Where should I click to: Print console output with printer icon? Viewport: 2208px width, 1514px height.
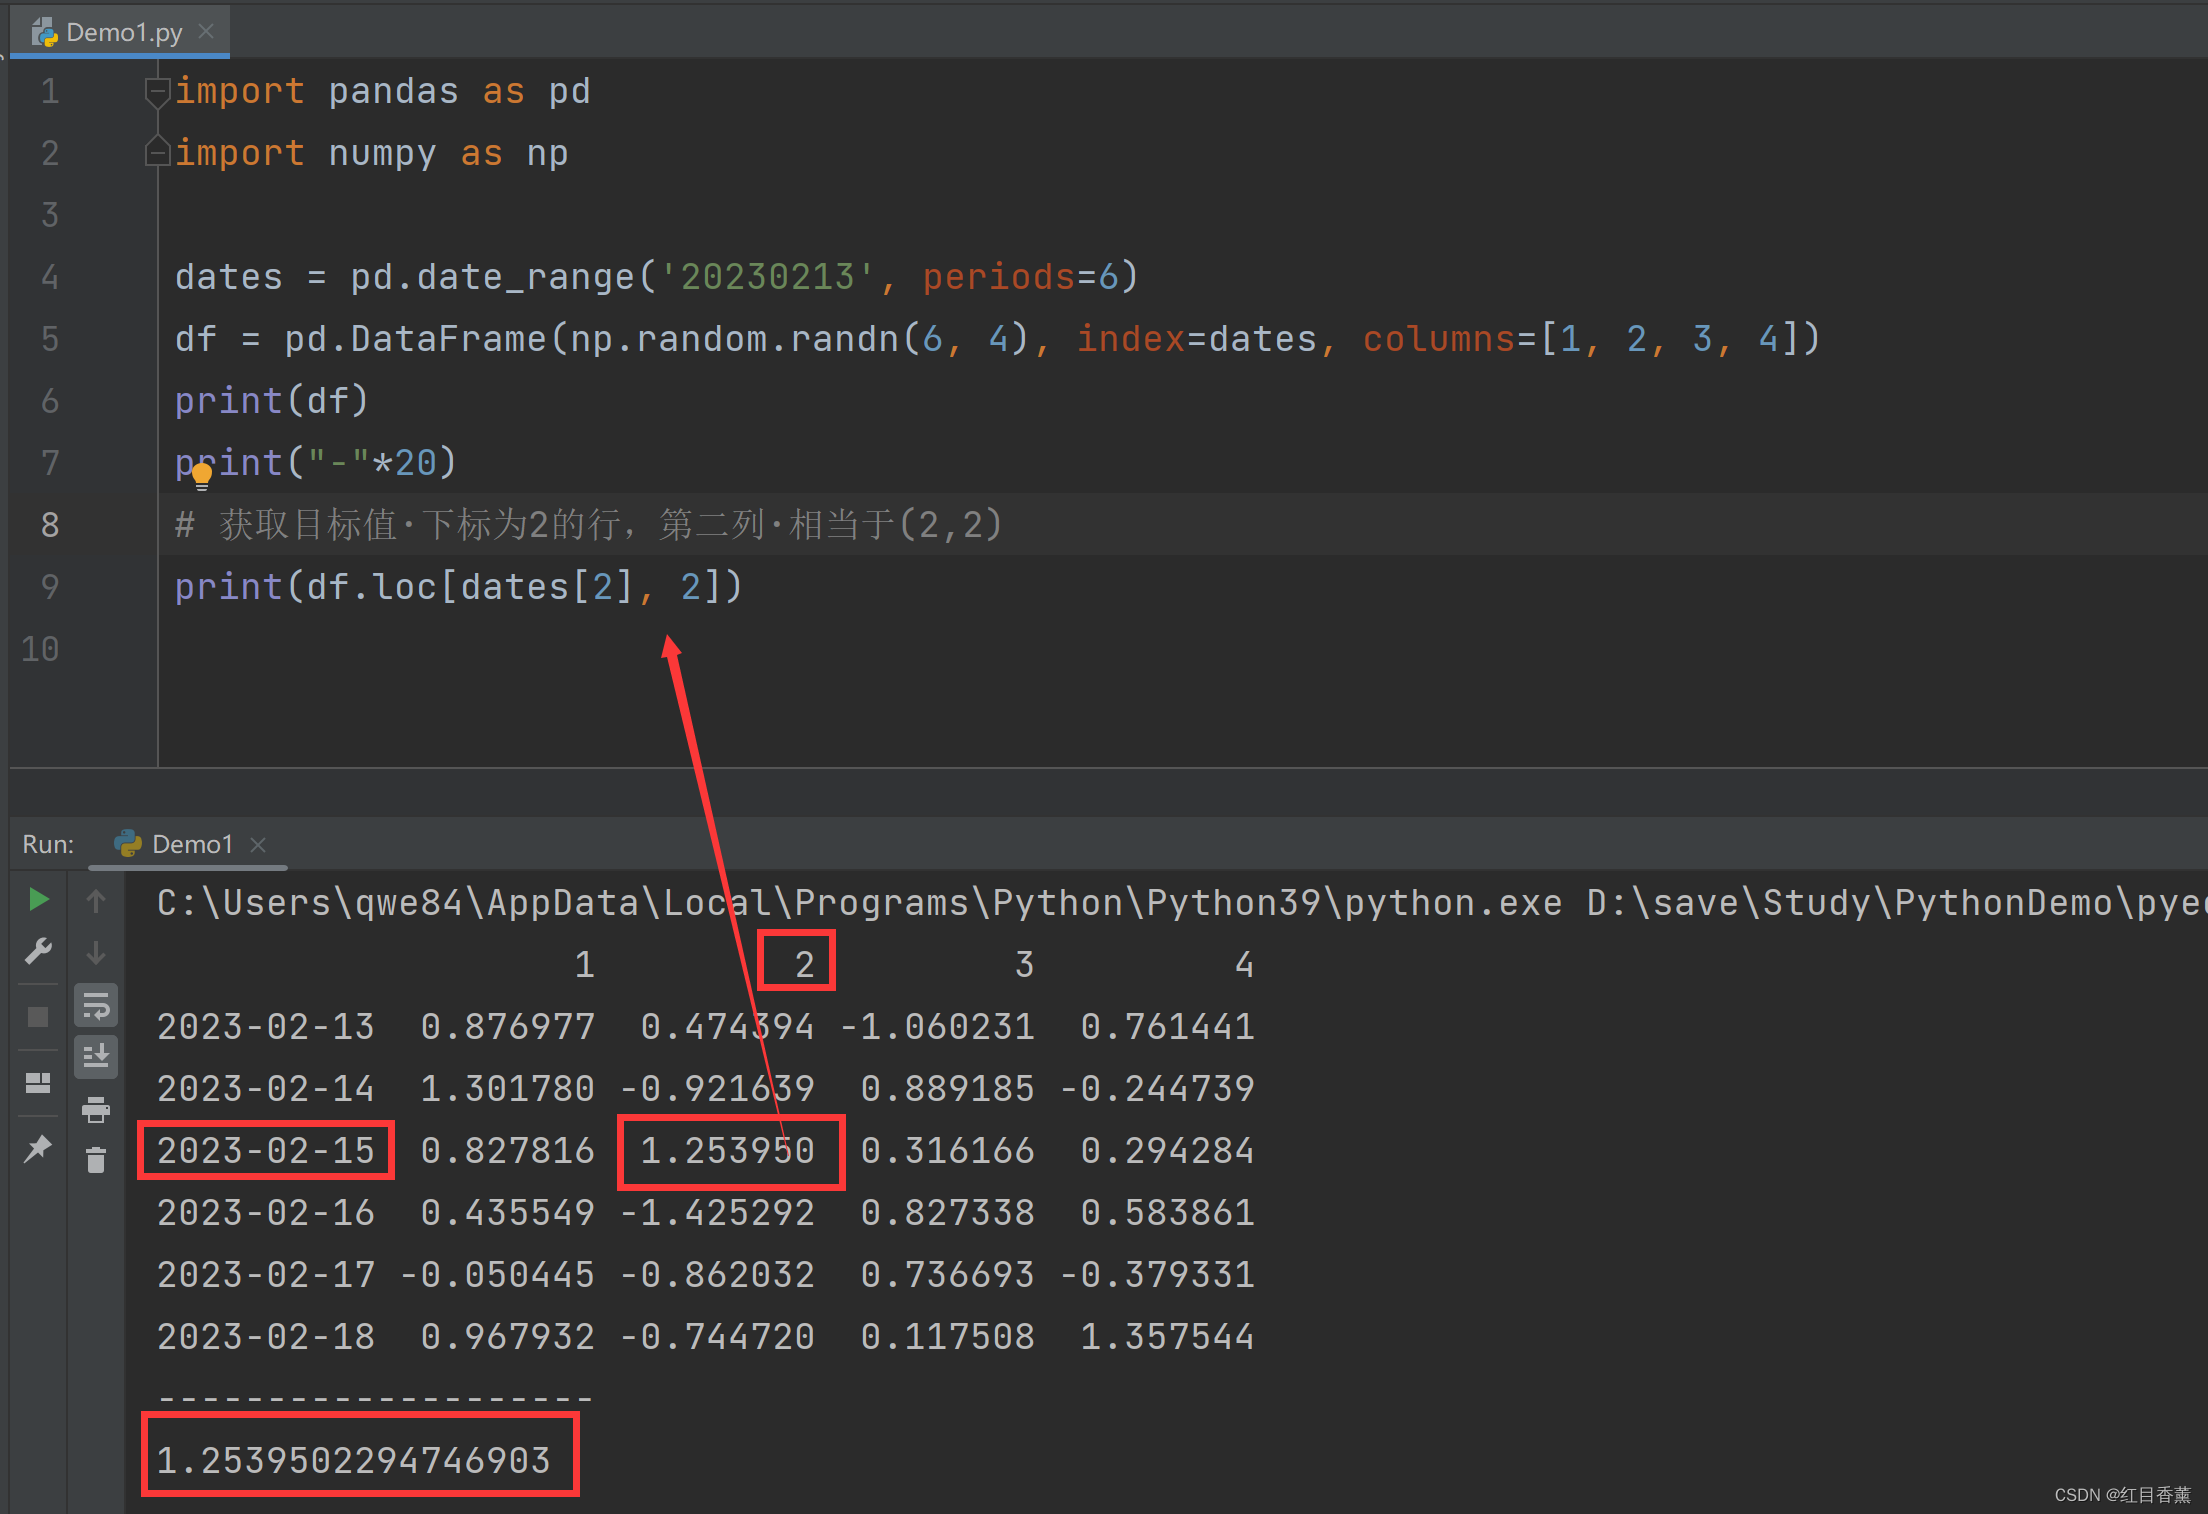96,1109
